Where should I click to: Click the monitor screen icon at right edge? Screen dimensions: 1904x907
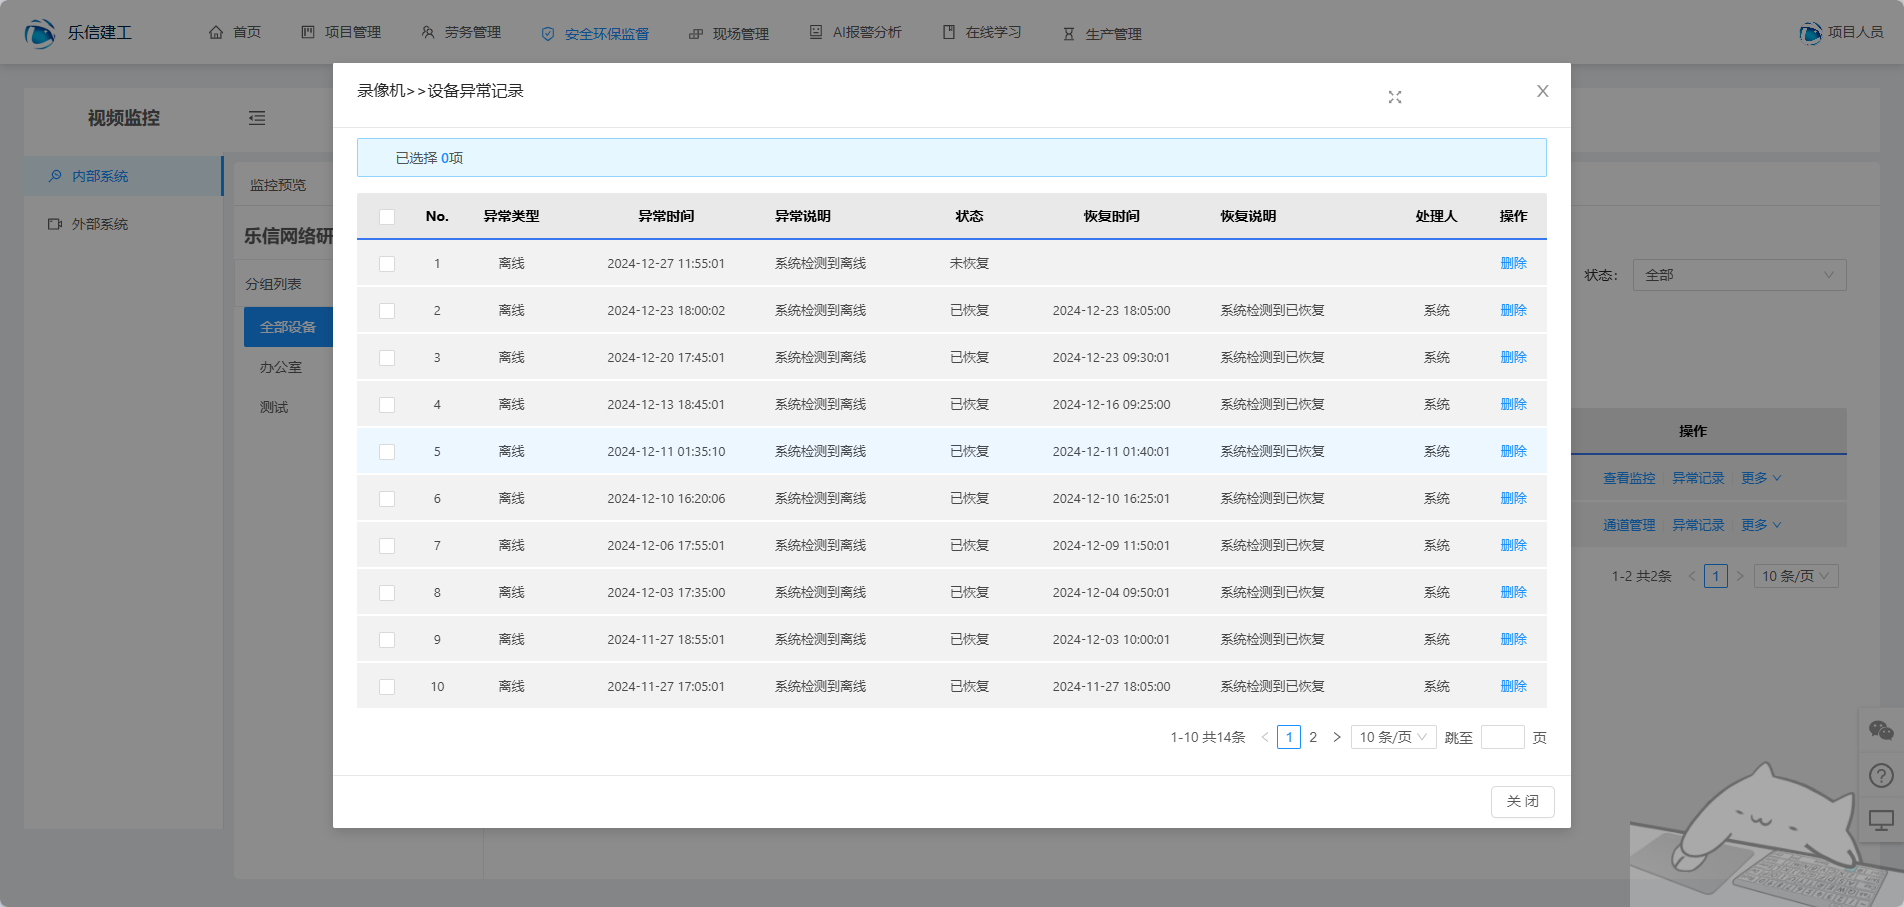1881,821
